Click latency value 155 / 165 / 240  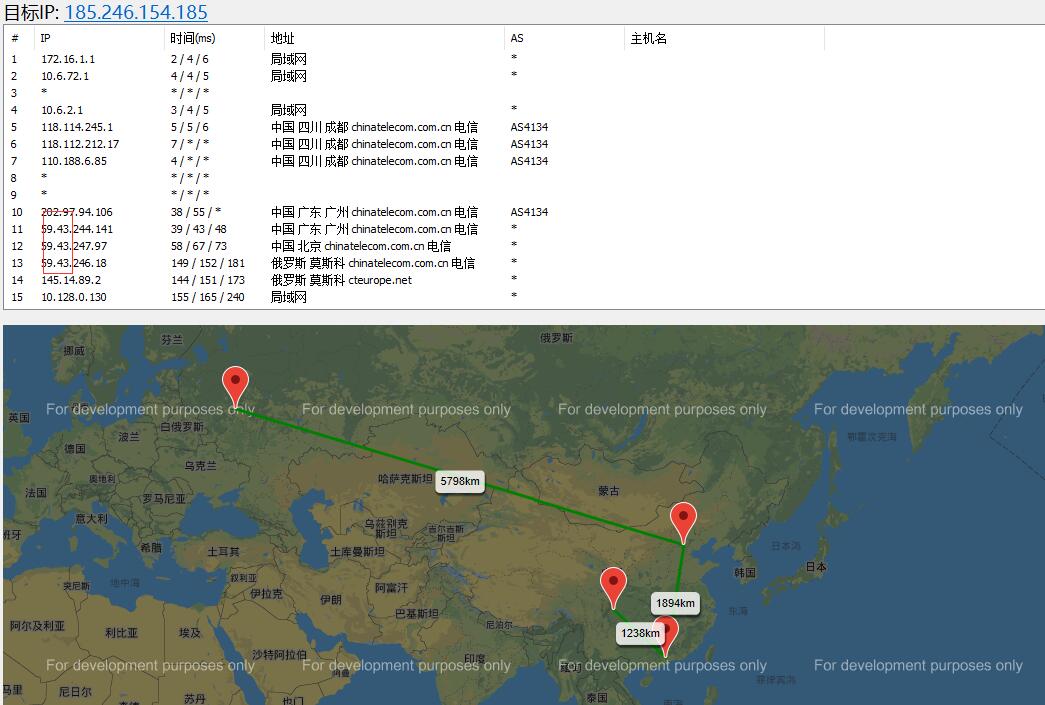(x=208, y=297)
